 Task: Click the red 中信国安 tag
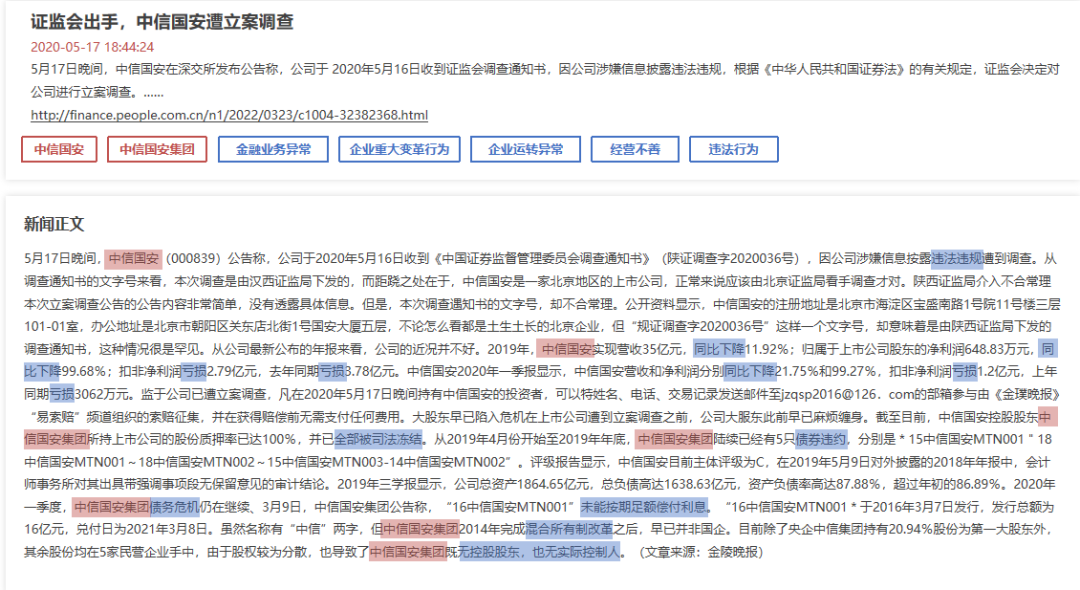(x=59, y=150)
